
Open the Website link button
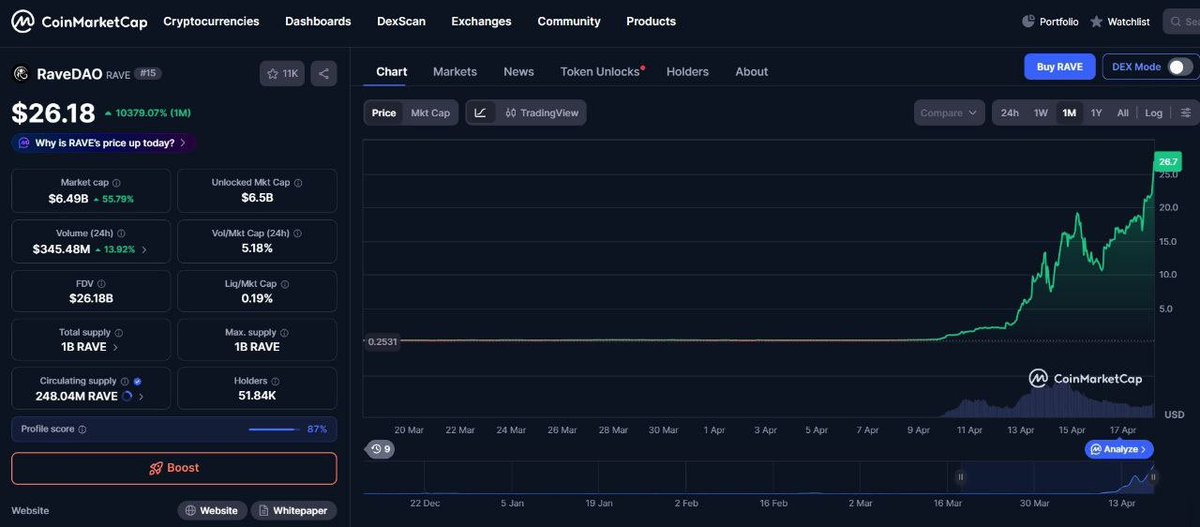(x=212, y=510)
